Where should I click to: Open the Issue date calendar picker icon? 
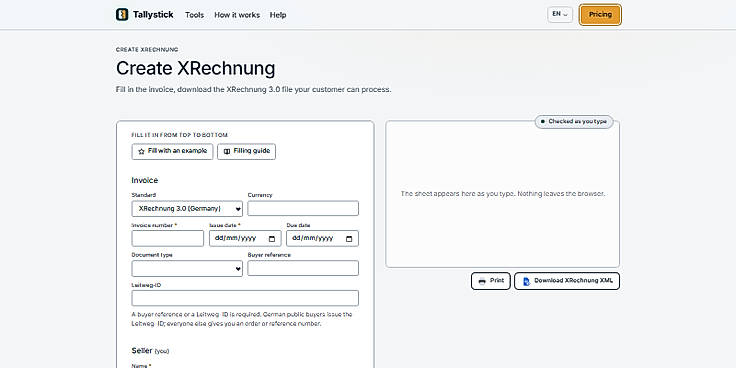272,238
